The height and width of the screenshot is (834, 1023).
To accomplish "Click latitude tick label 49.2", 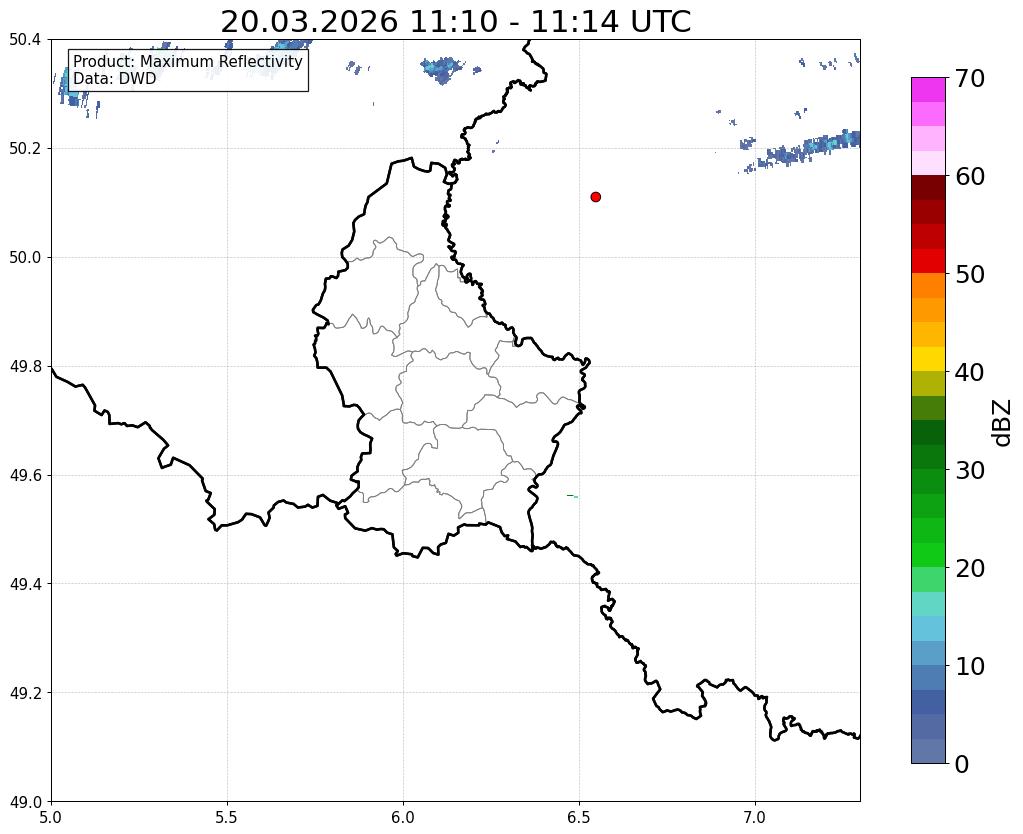I will (x=25, y=693).
